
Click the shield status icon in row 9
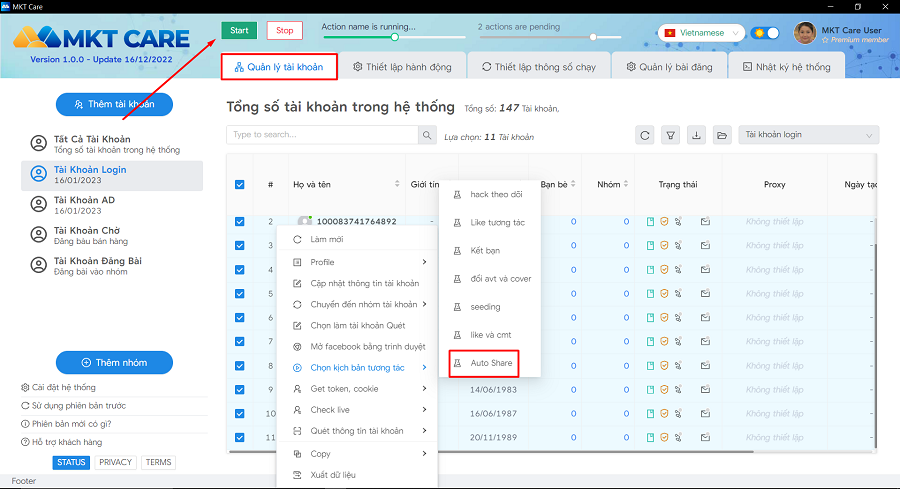664,389
